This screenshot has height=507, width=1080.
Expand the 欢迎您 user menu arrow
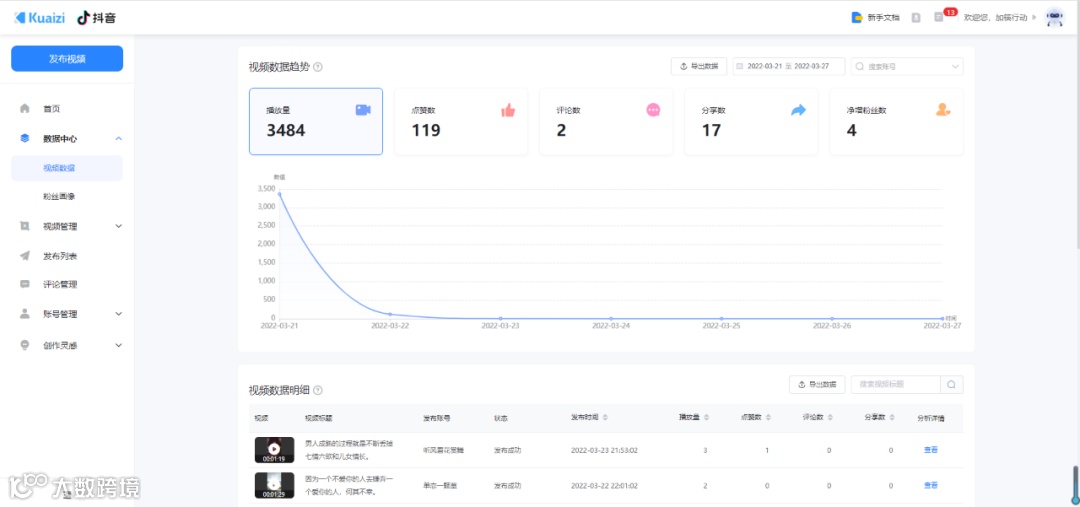coord(1035,18)
